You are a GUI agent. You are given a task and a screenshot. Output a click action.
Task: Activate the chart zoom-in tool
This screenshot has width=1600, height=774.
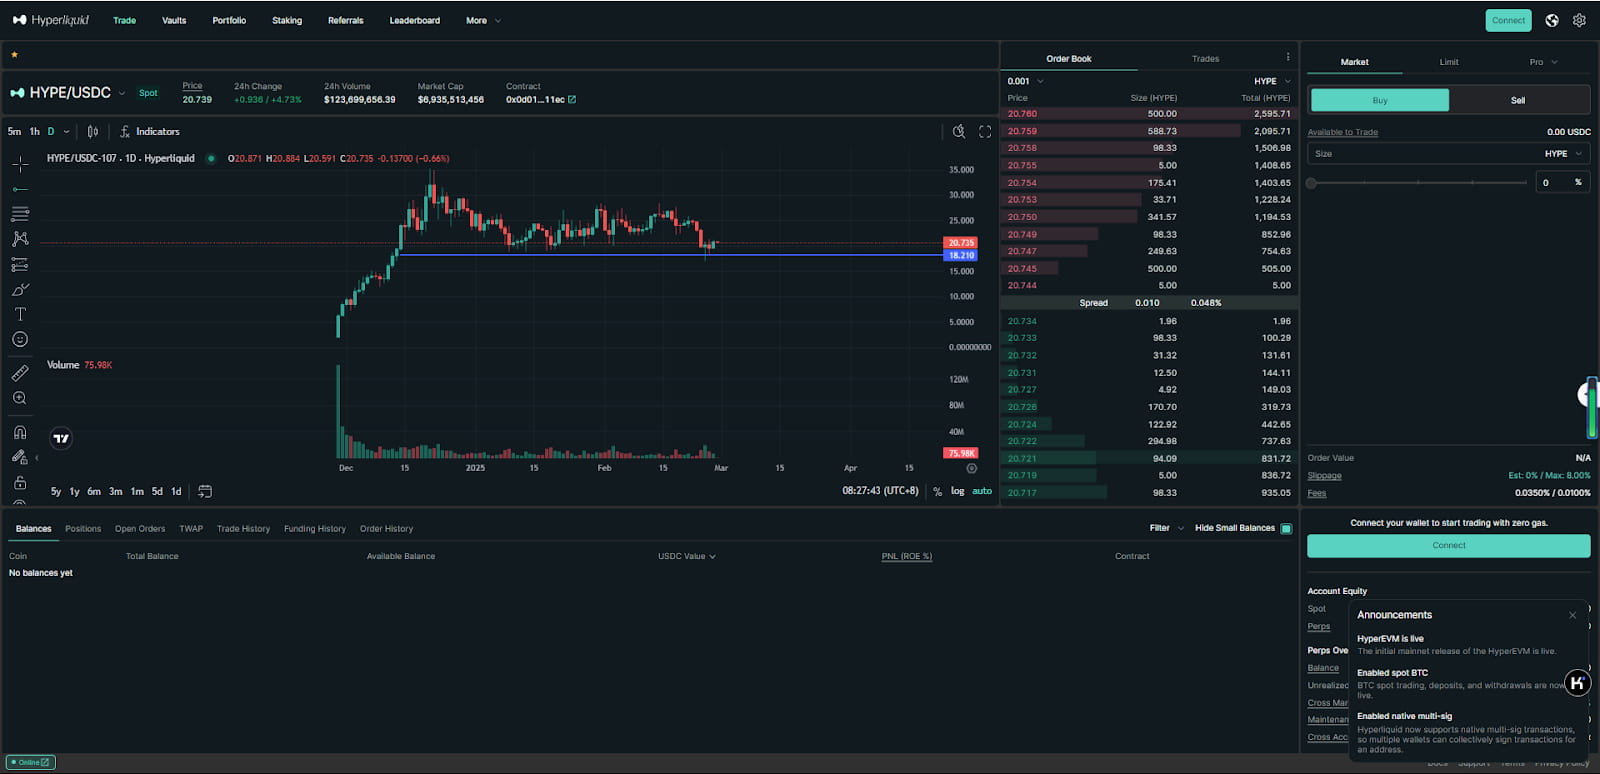click(20, 398)
